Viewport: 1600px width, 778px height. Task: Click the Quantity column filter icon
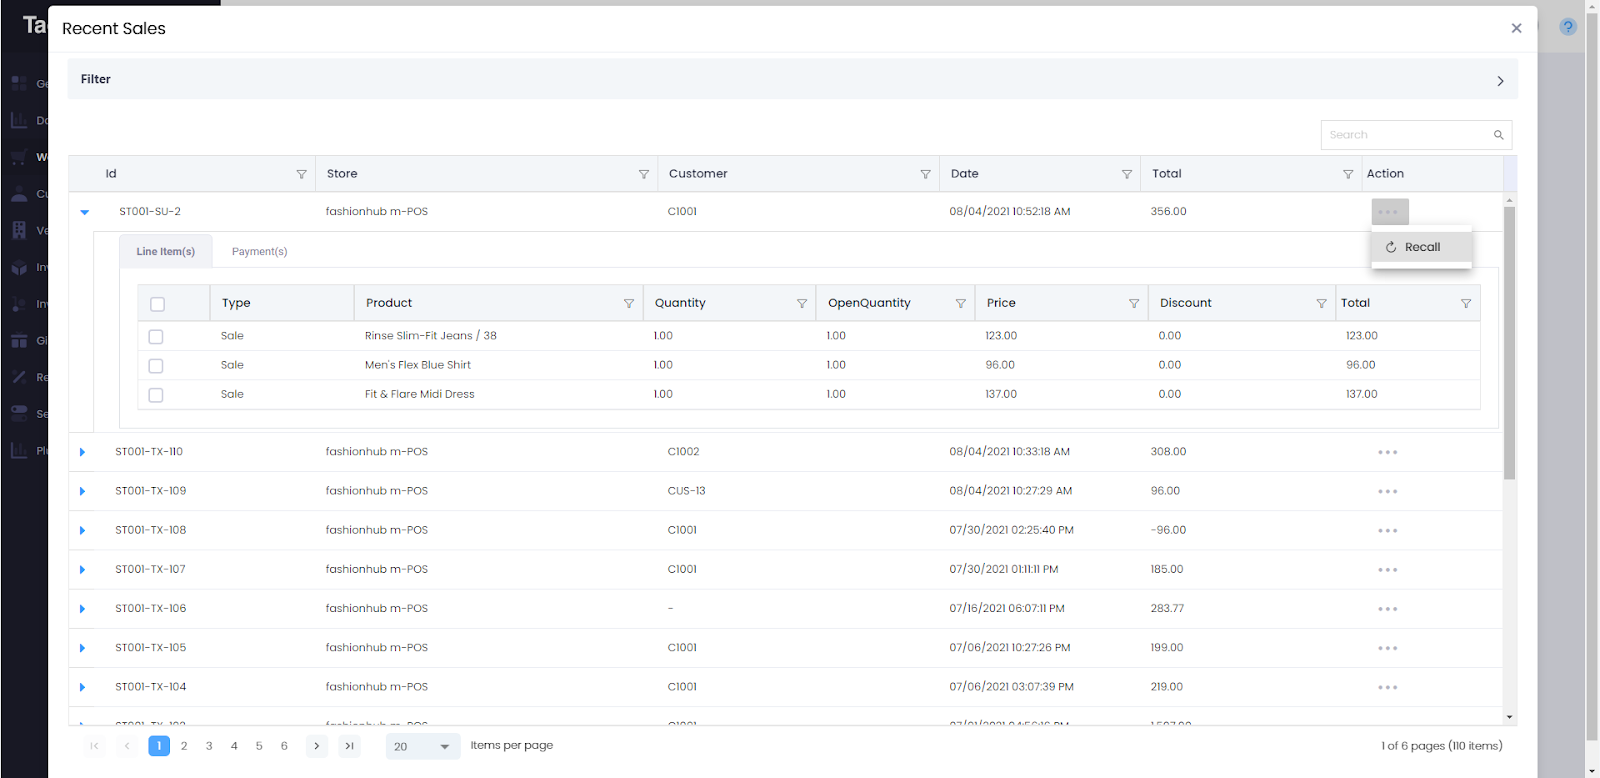coord(802,303)
